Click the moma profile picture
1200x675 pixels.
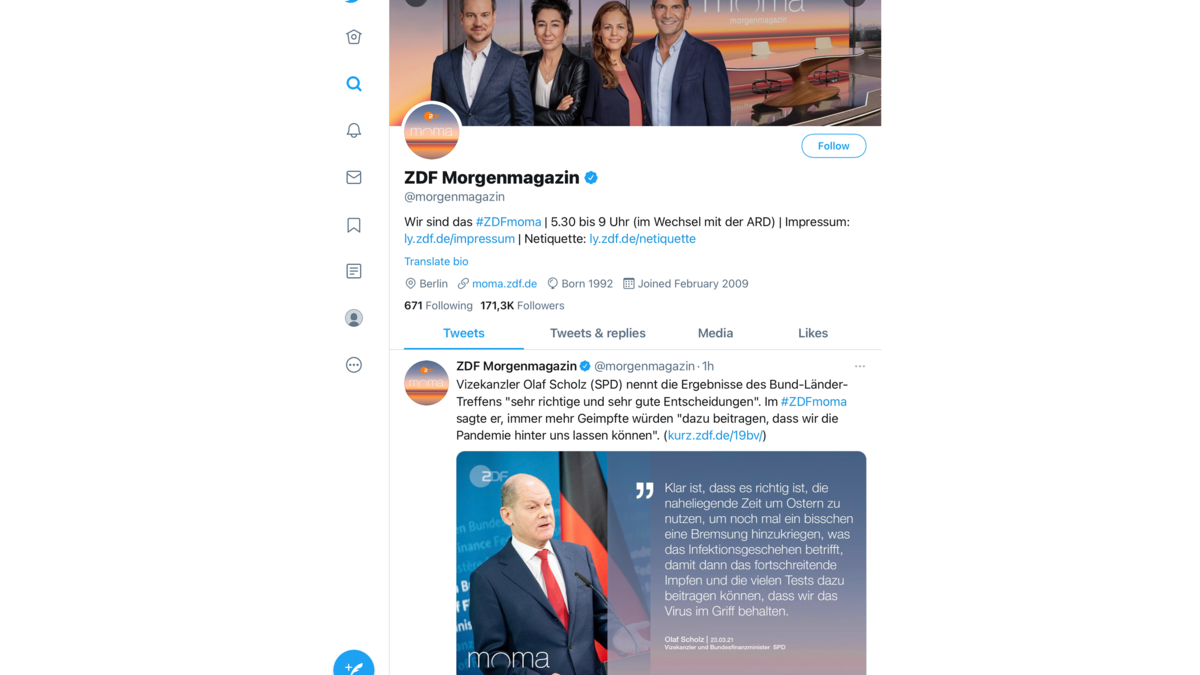432,131
